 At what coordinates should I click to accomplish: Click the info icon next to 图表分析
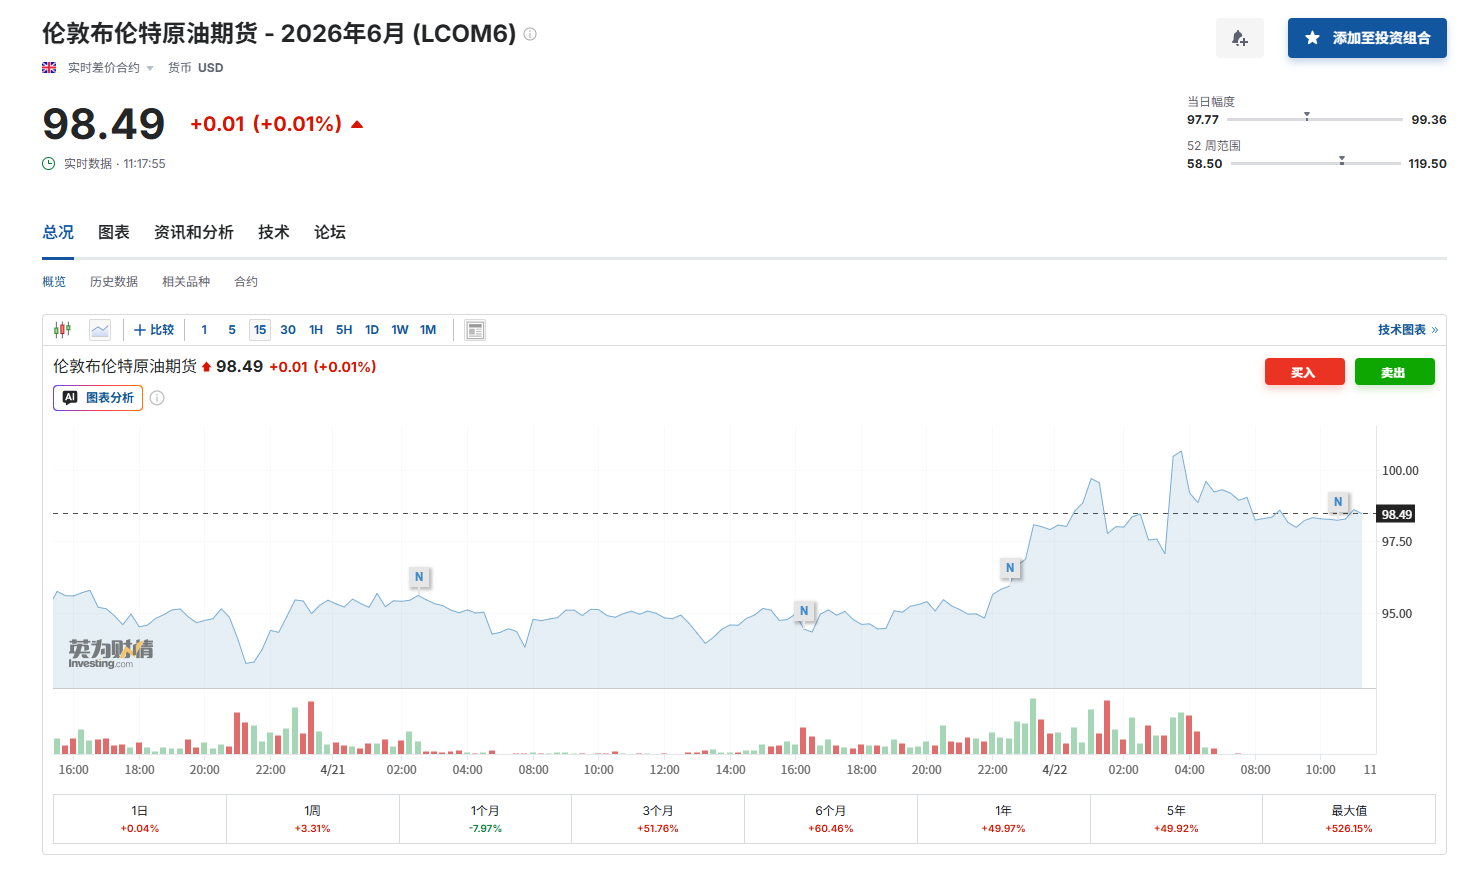pyautogui.click(x=157, y=398)
